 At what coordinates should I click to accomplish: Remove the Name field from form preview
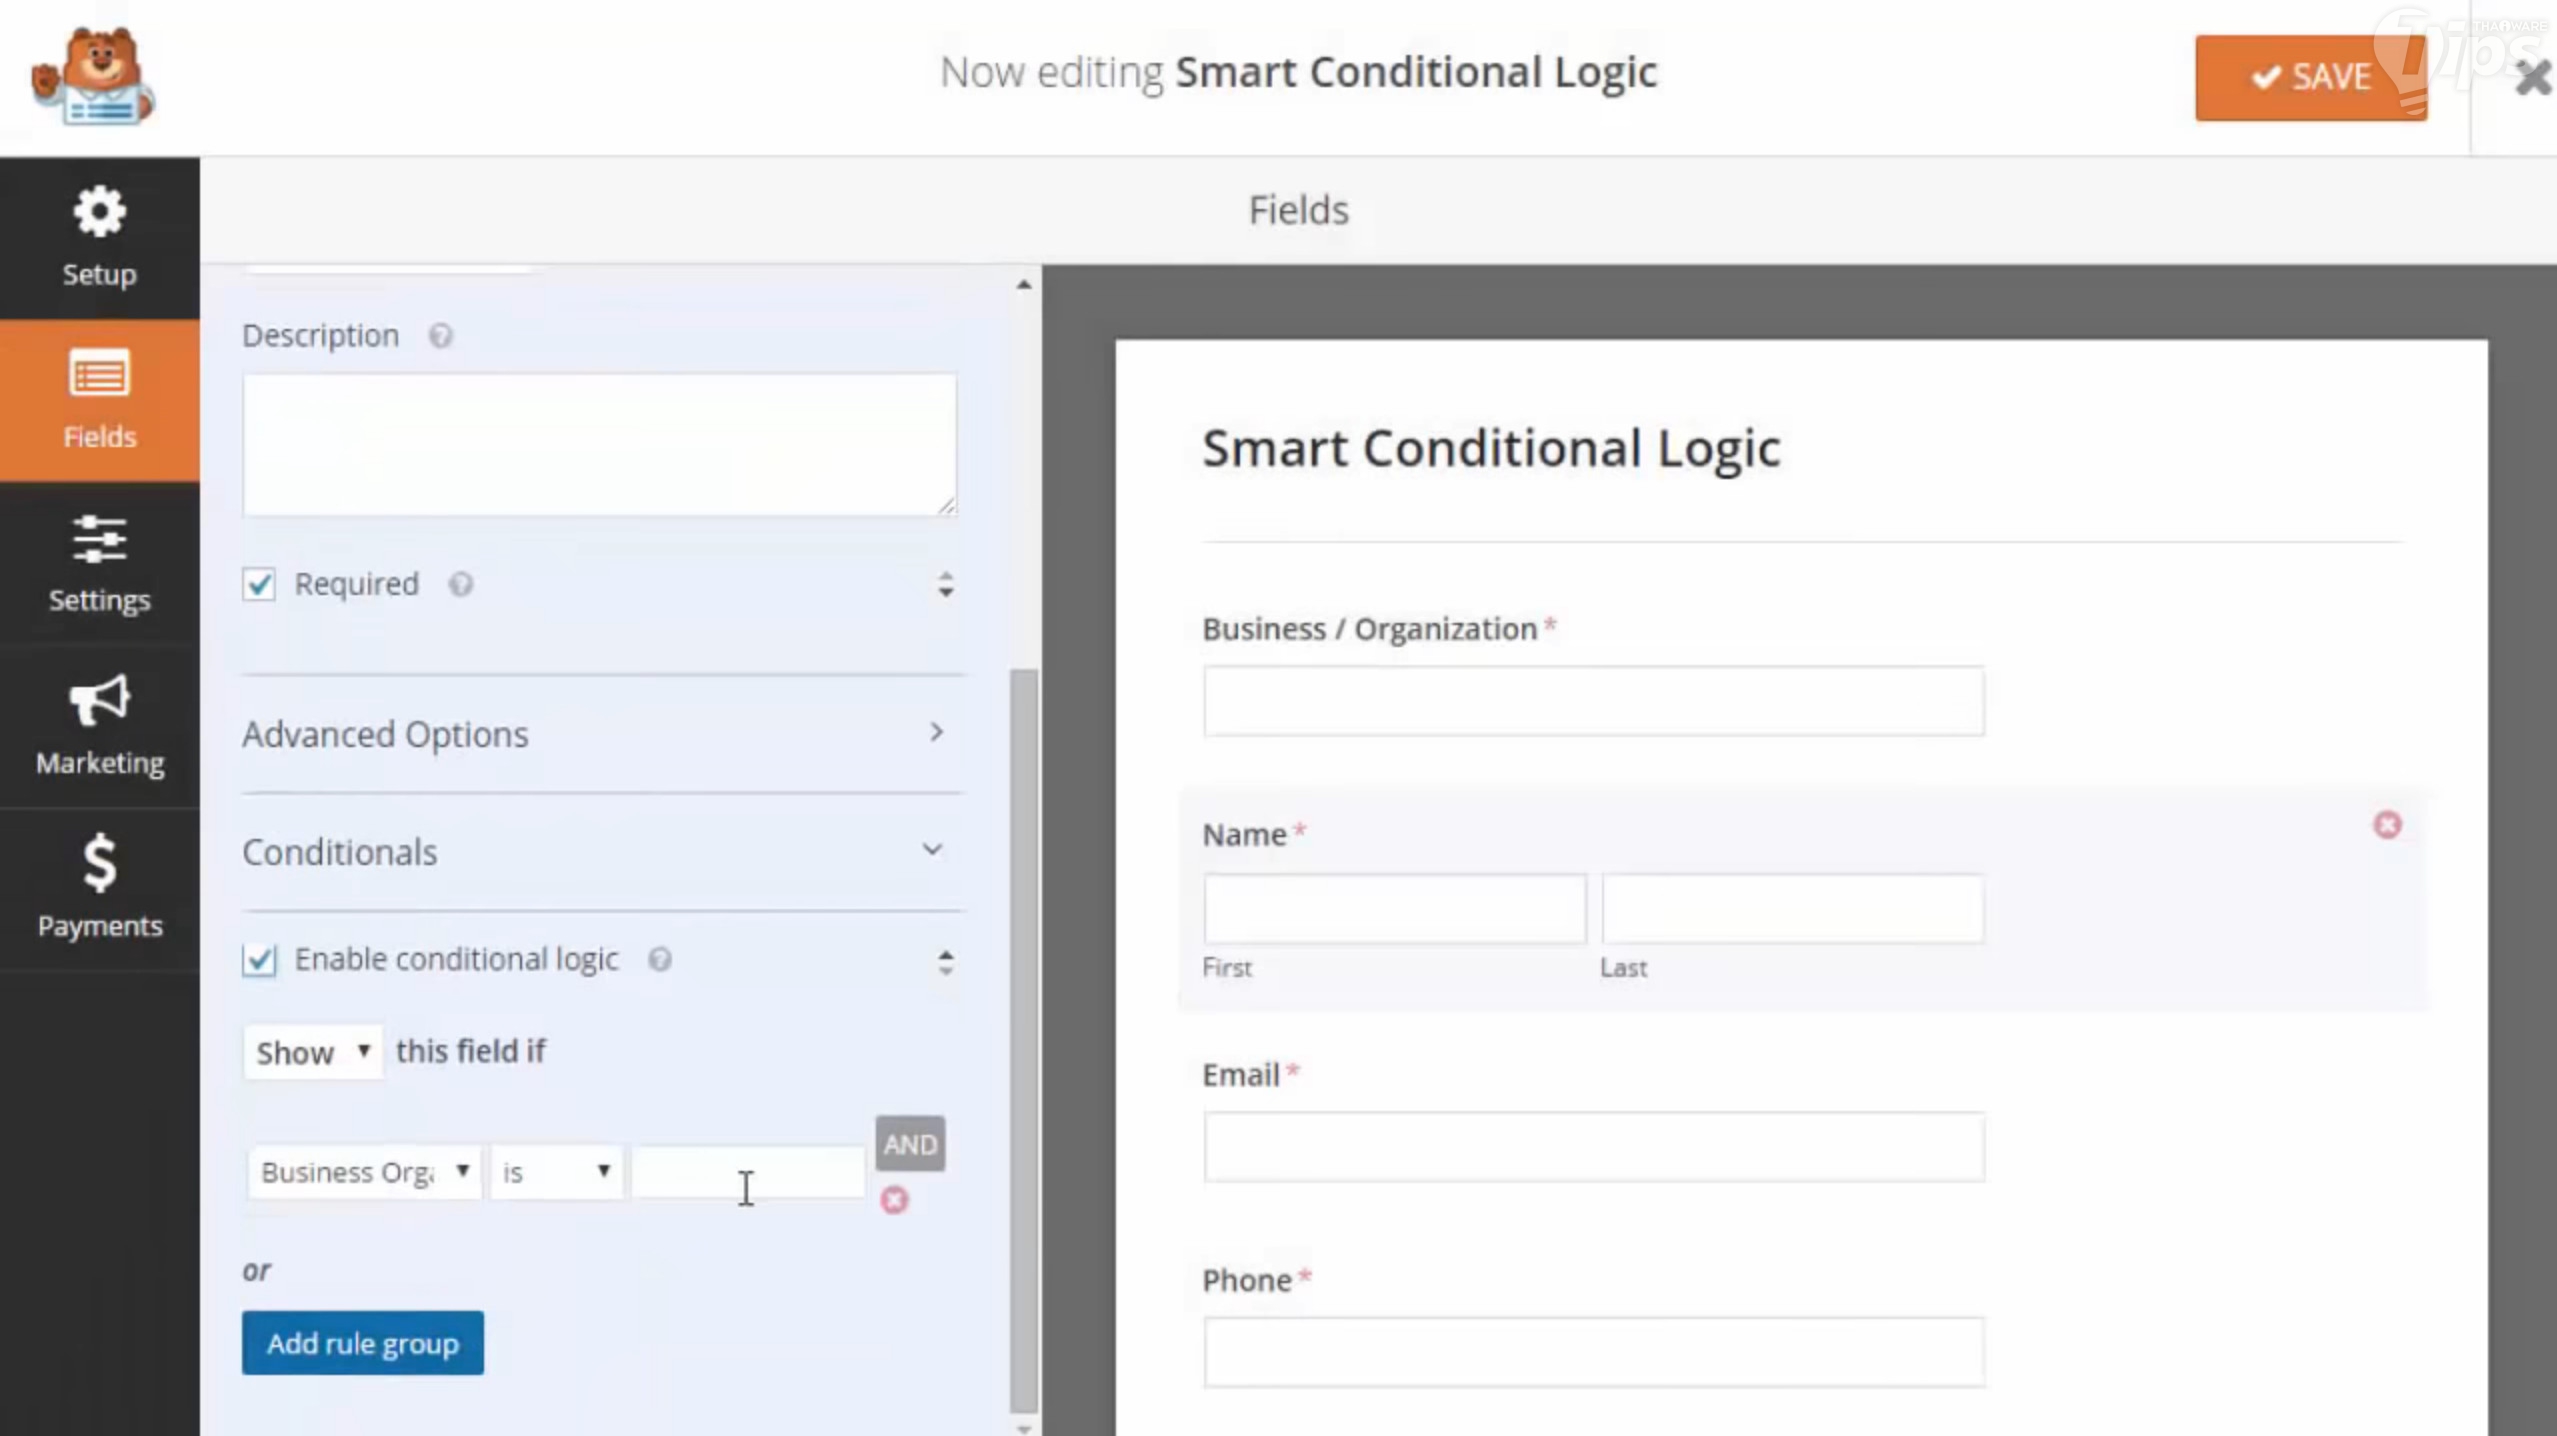coord(2387,825)
